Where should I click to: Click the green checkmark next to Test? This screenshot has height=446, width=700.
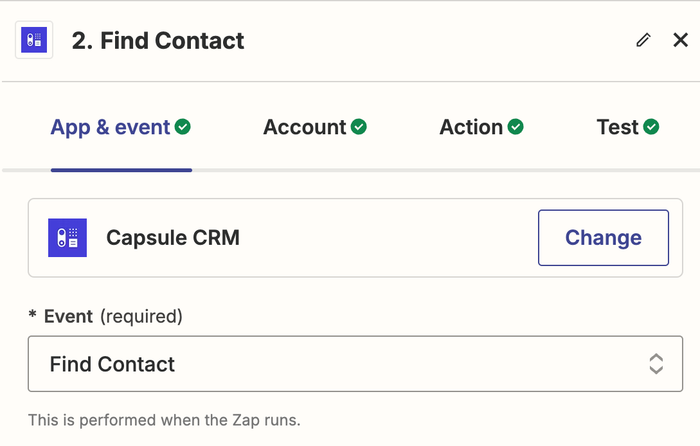click(651, 127)
